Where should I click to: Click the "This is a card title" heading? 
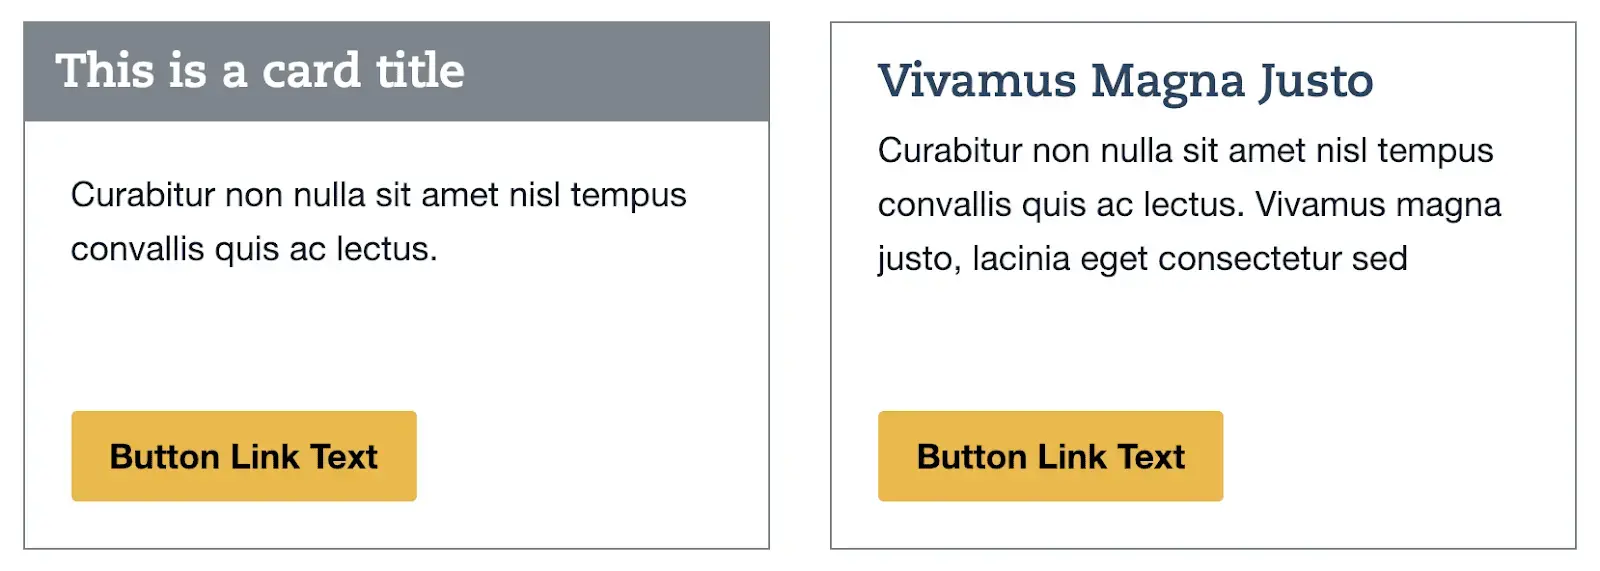[260, 71]
